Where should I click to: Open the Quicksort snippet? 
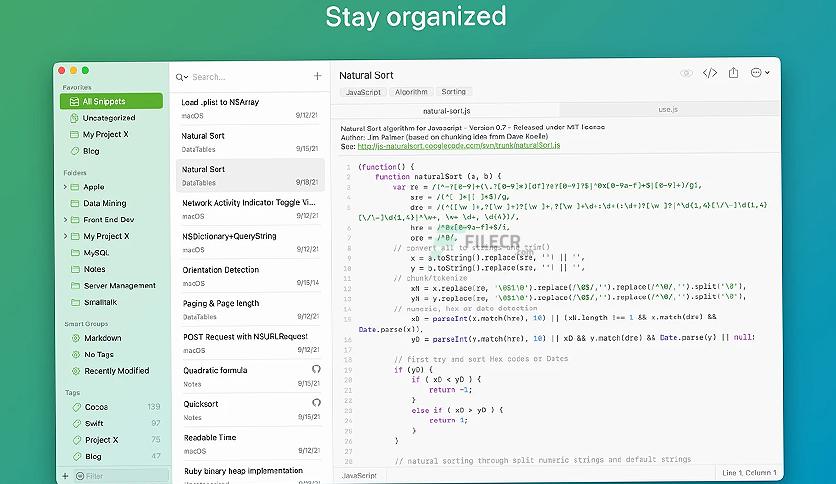pos(250,410)
